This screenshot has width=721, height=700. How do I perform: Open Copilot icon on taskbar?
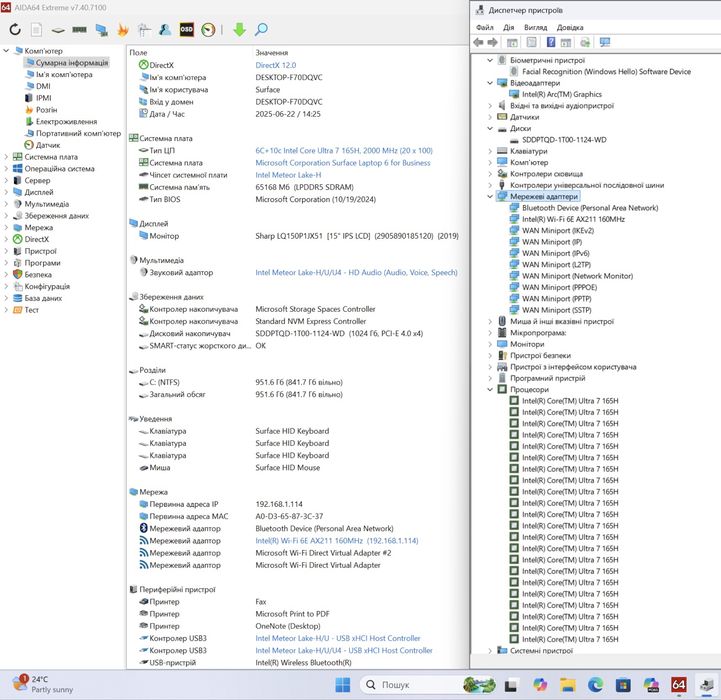(540, 685)
